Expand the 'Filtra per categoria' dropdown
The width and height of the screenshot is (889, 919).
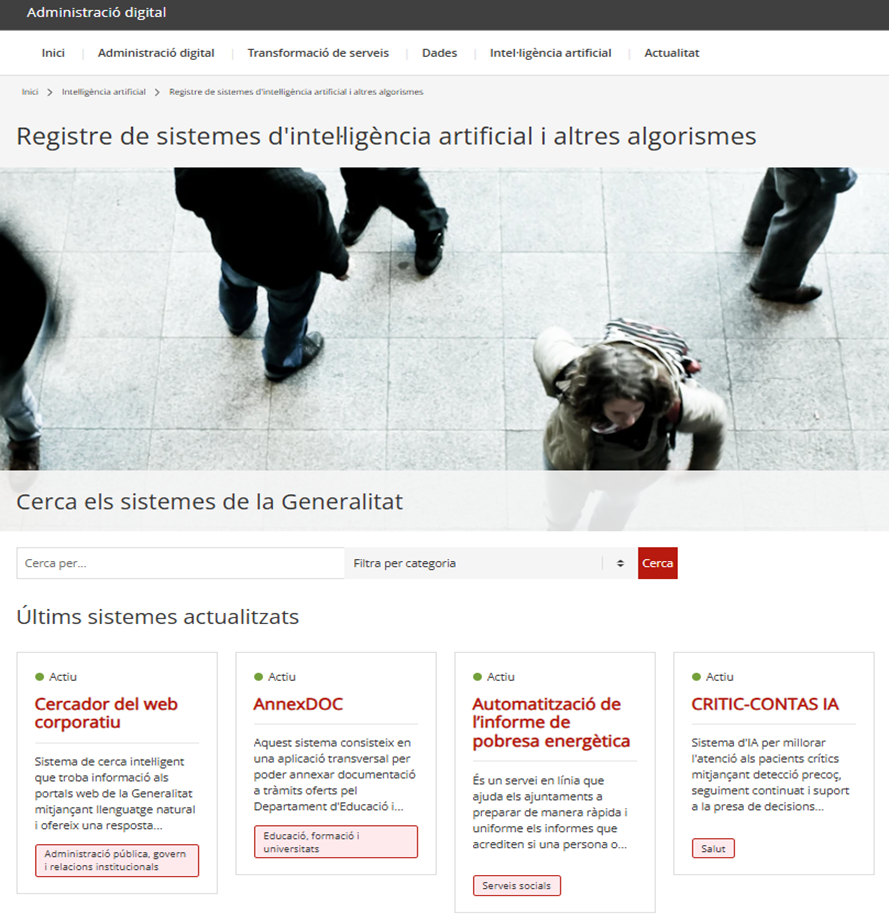pos(475,563)
